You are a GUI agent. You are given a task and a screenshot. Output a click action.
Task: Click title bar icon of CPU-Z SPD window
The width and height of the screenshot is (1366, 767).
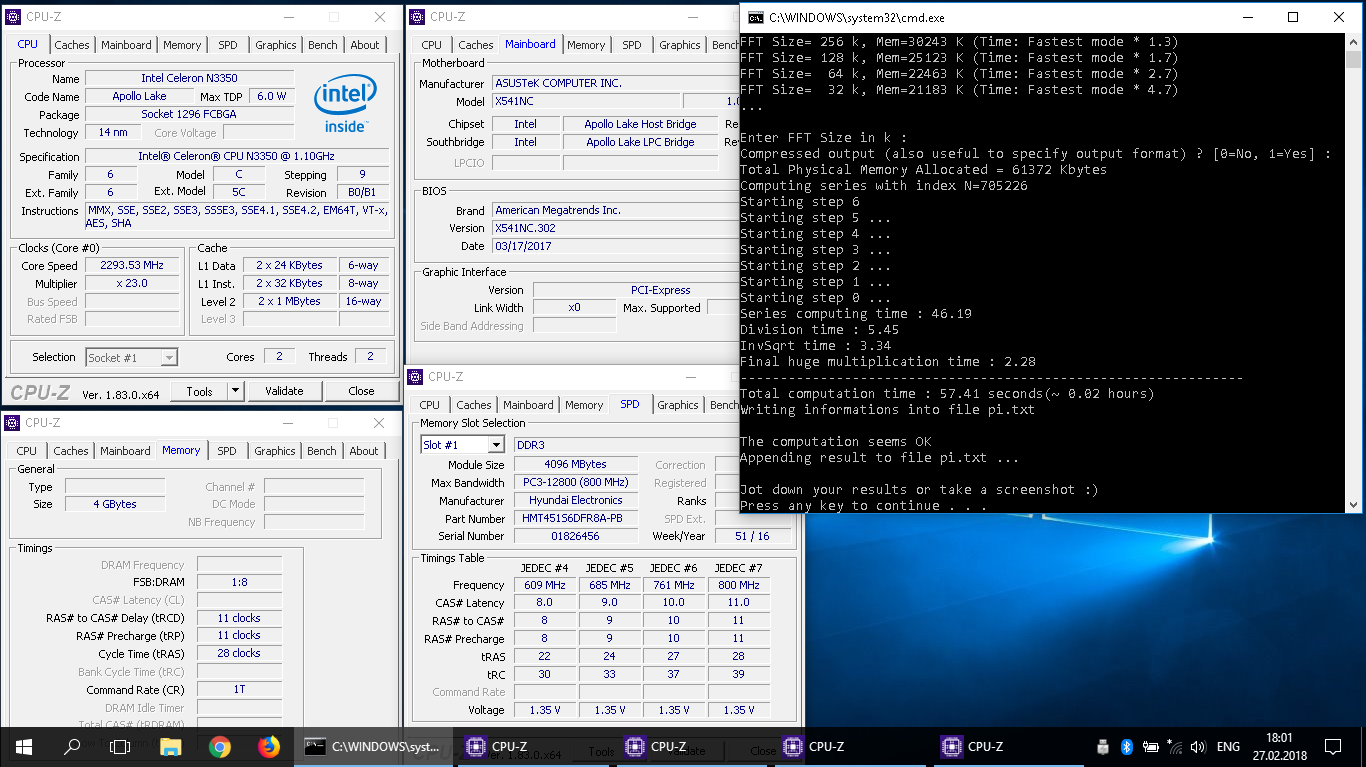[416, 377]
